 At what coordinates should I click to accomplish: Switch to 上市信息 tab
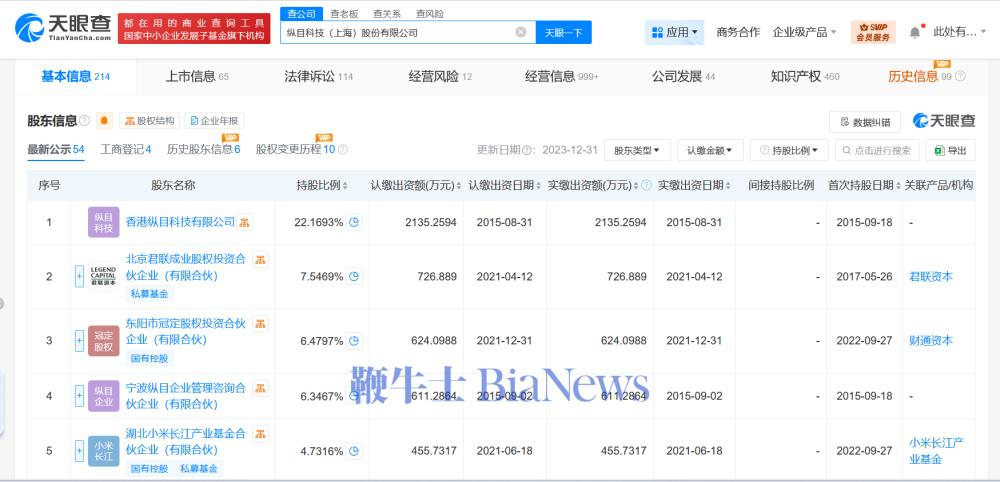(197, 77)
